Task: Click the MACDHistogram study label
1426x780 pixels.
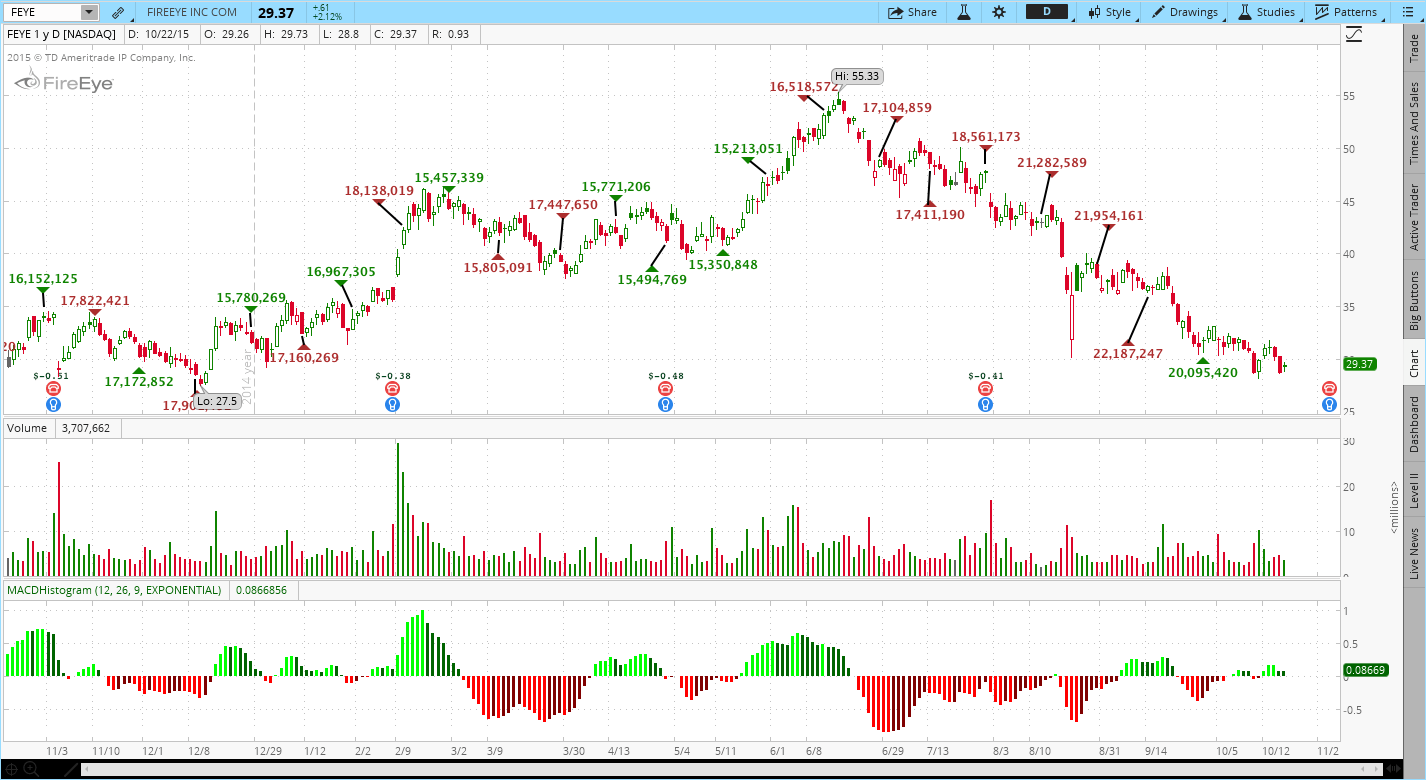Action: click(x=114, y=590)
